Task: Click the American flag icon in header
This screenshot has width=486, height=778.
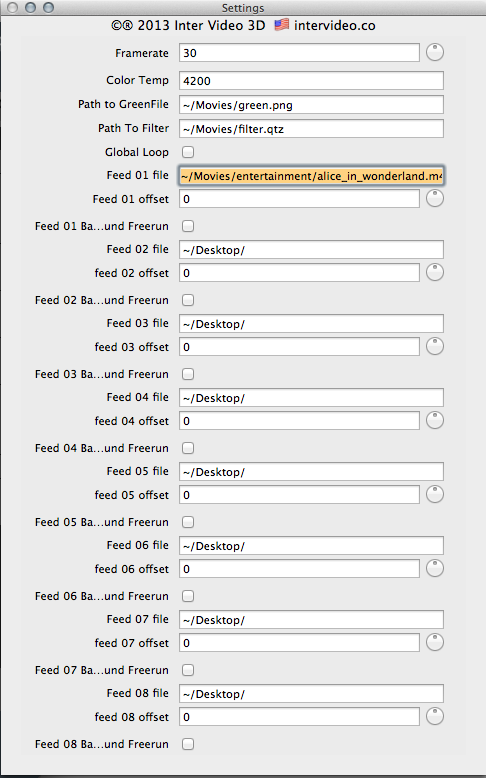Action: (281, 25)
